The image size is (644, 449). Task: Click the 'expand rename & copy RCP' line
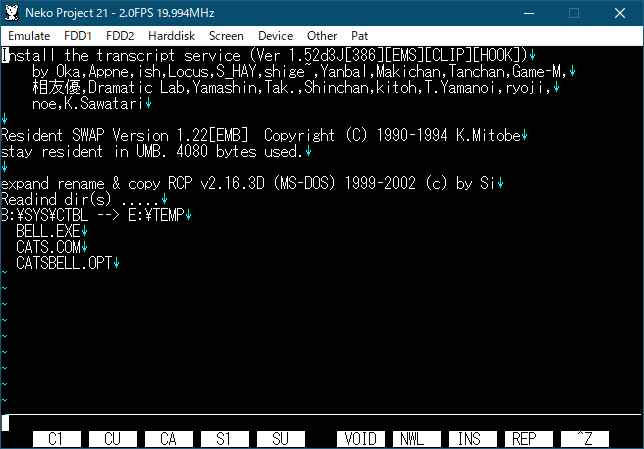tap(252, 183)
